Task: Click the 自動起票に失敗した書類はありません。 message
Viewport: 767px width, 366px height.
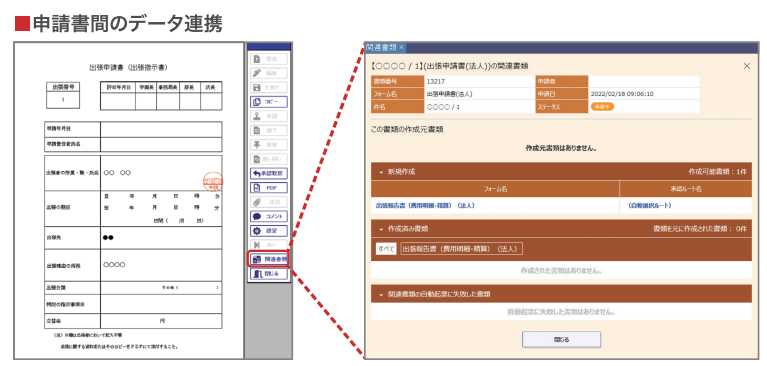Action: tap(561, 311)
